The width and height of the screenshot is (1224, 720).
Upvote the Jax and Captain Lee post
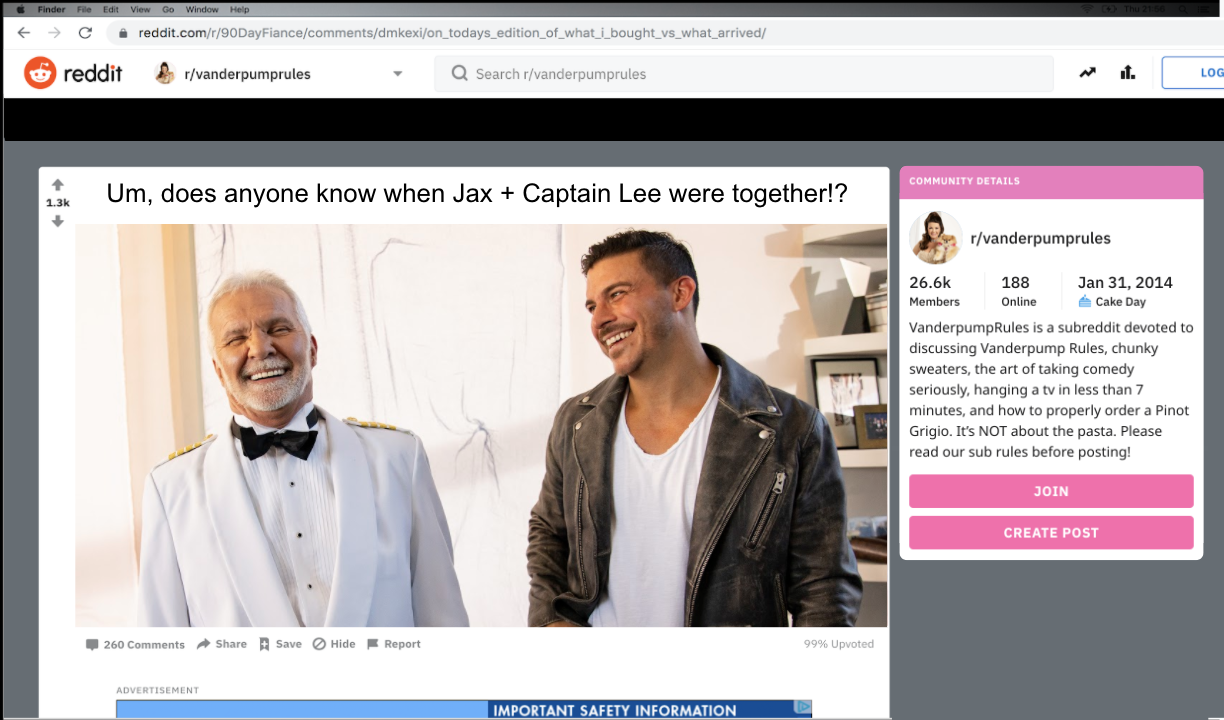pos(58,185)
